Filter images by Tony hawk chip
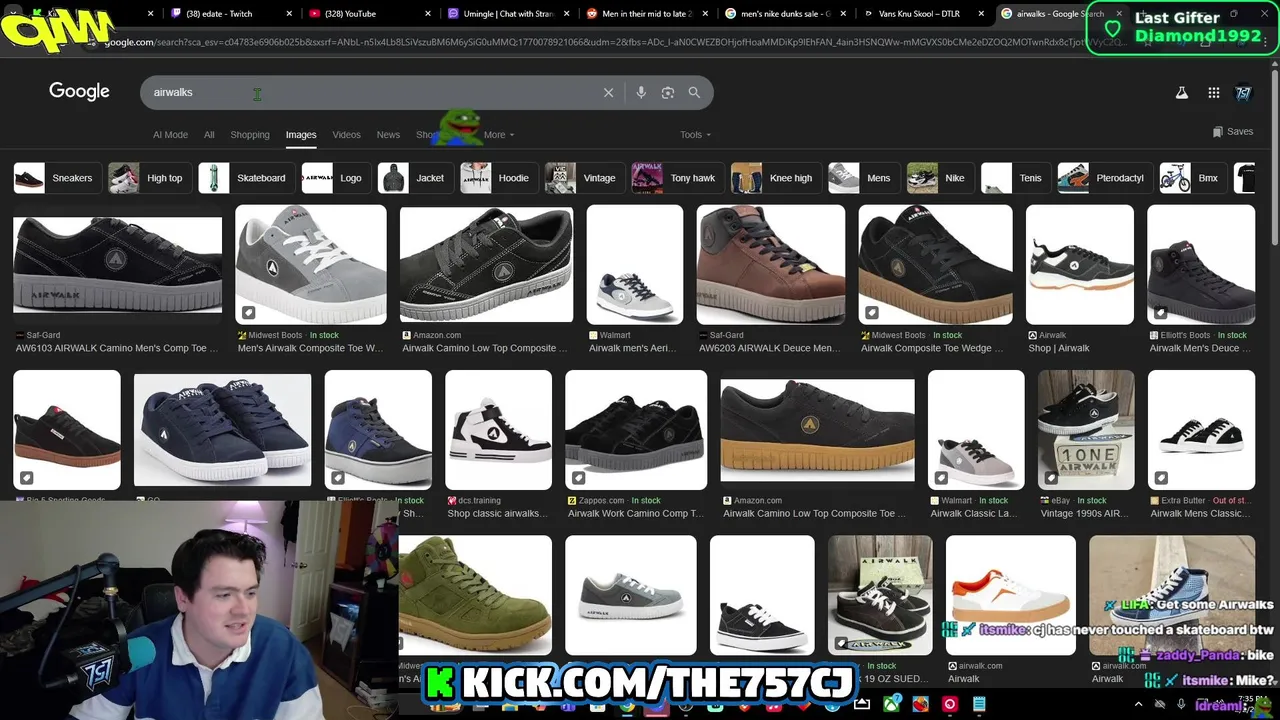This screenshot has height=720, width=1280. click(677, 178)
